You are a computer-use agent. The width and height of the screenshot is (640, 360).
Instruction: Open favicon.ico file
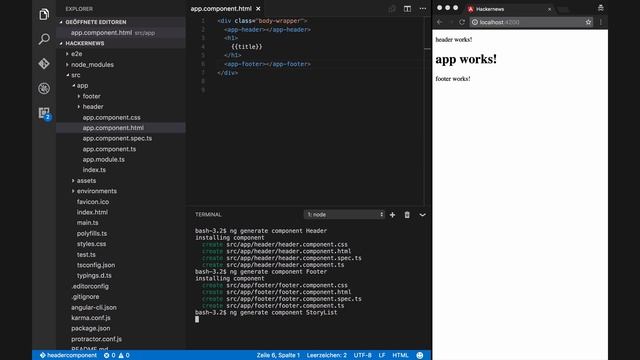(x=93, y=202)
